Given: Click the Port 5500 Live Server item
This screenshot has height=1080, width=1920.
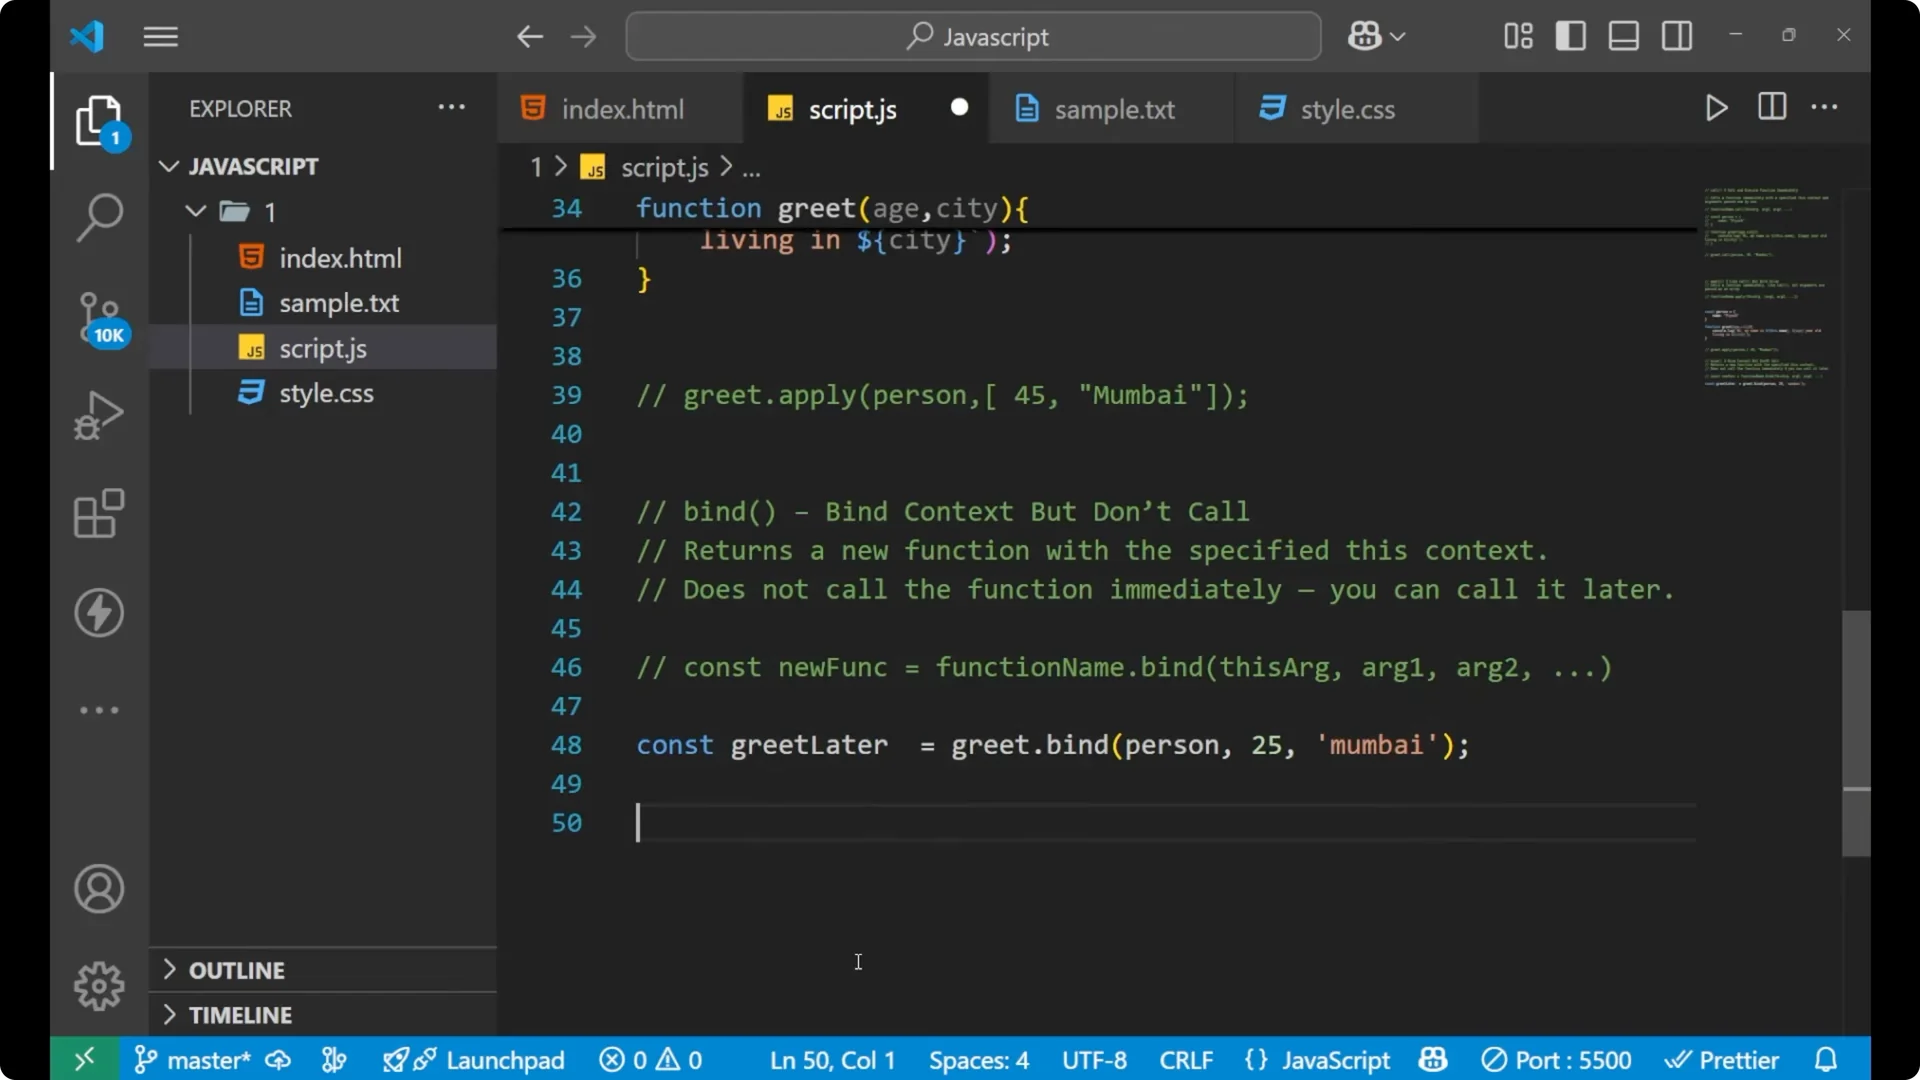Looking at the screenshot, I should coord(1556,1060).
